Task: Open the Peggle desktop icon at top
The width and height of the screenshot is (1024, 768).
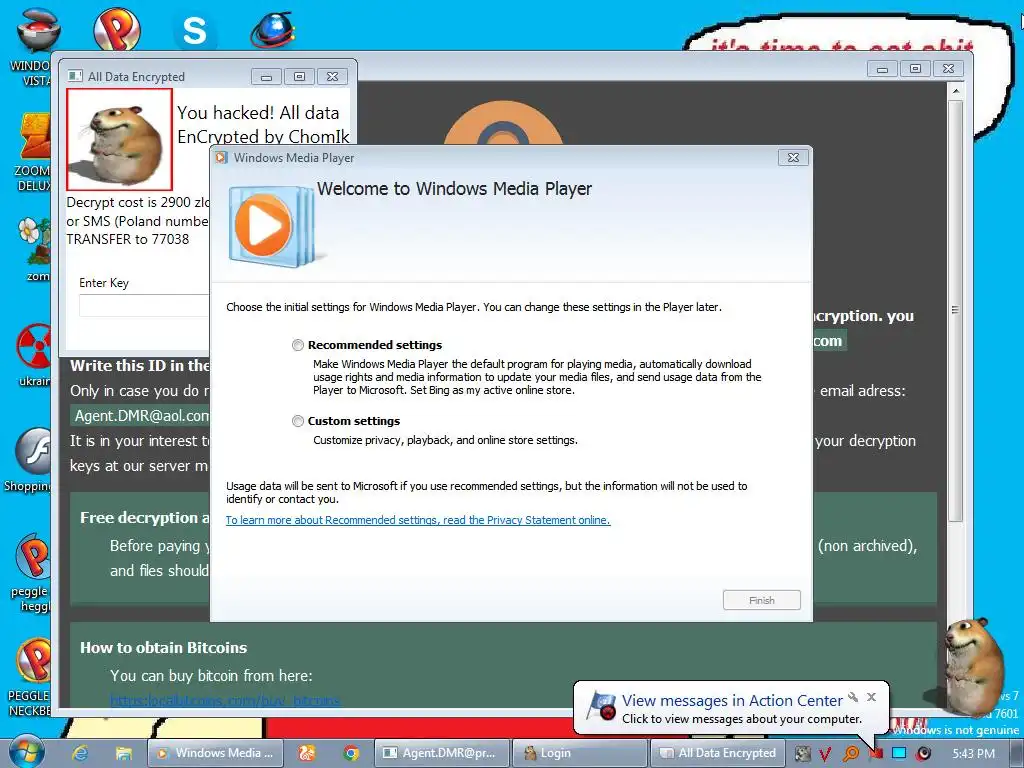Action: tap(116, 29)
